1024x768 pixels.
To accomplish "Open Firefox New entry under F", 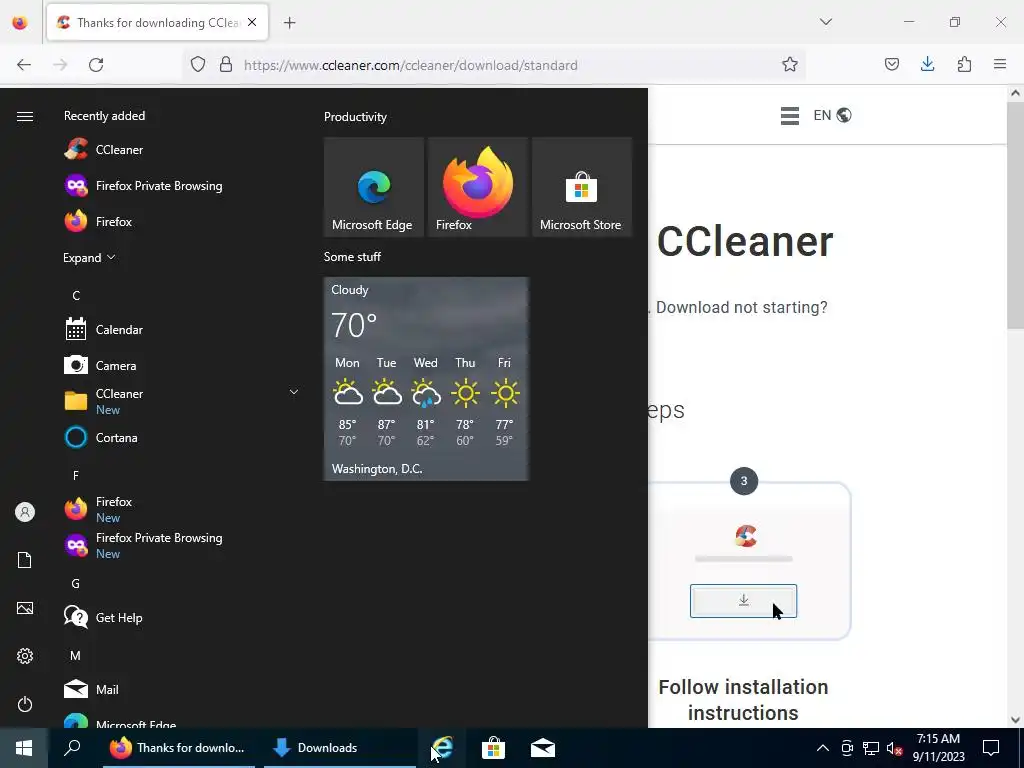I will (x=98, y=509).
